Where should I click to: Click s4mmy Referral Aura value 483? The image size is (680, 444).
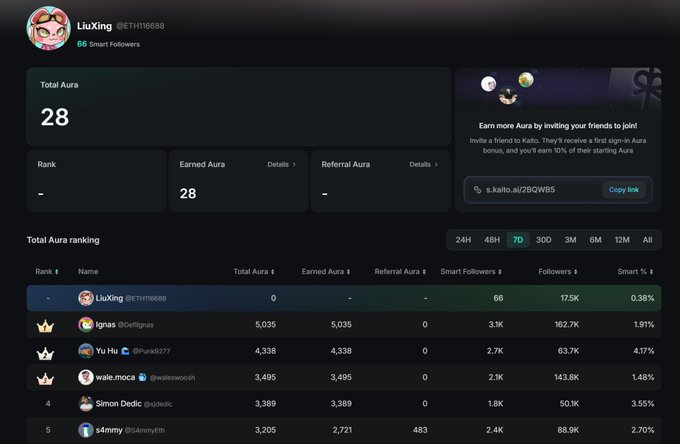coord(420,430)
